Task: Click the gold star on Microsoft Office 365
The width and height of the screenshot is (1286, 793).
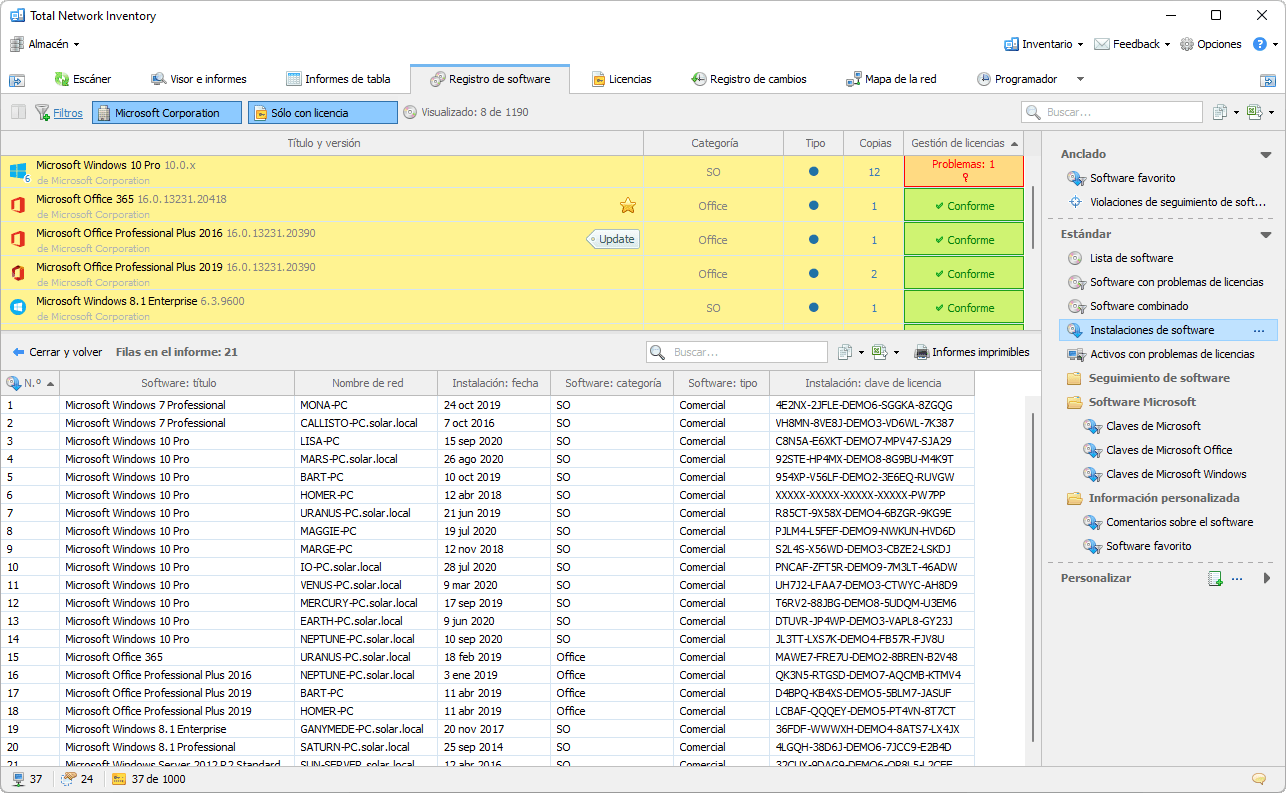Action: pyautogui.click(x=628, y=206)
